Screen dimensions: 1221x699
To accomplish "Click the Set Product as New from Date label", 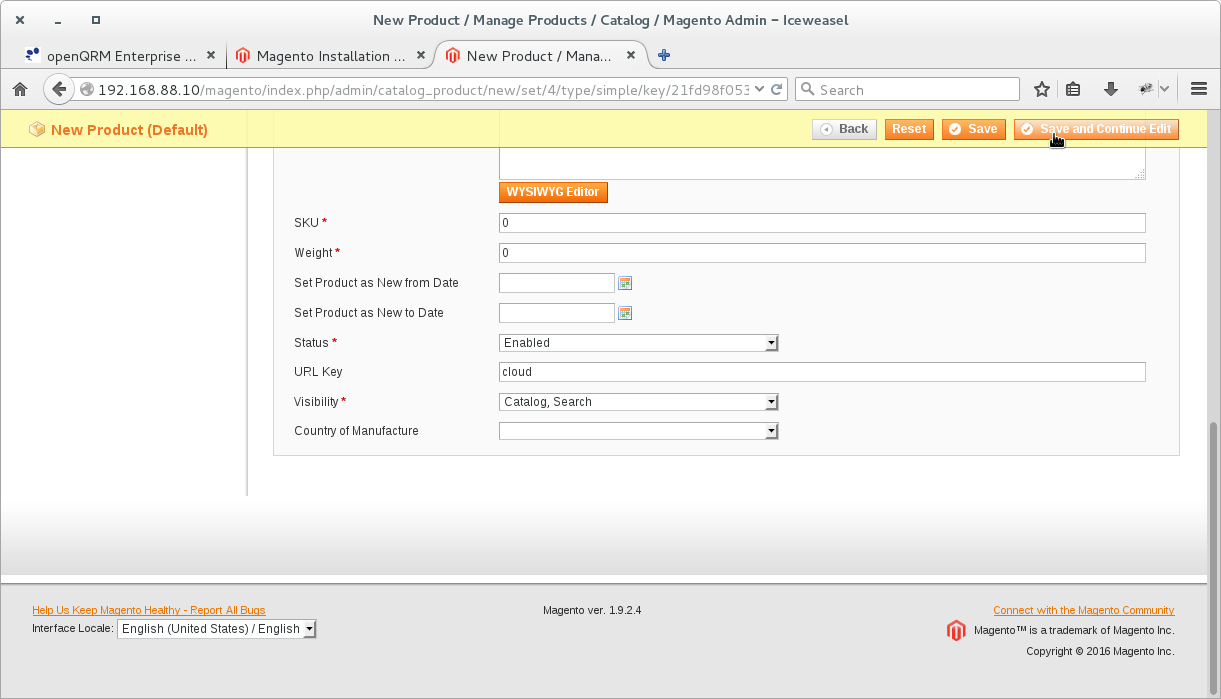I will [x=376, y=283].
